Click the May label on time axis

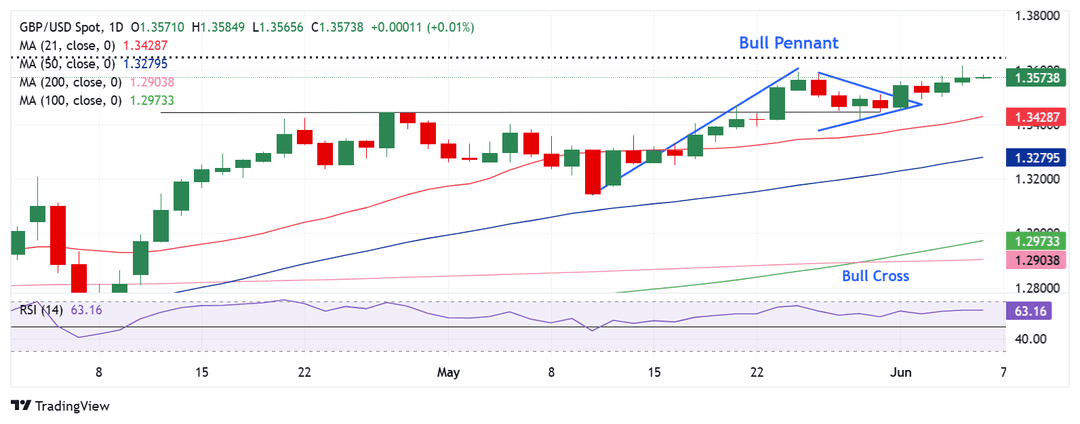point(448,373)
